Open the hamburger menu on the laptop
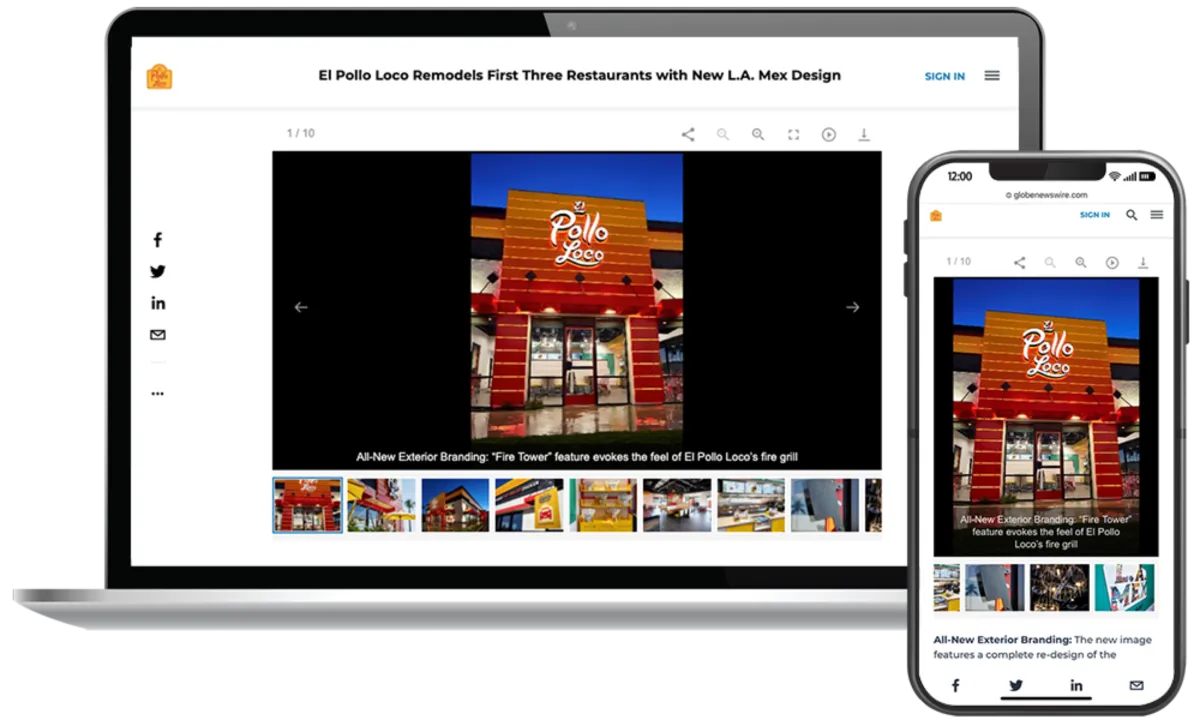 pos(992,75)
